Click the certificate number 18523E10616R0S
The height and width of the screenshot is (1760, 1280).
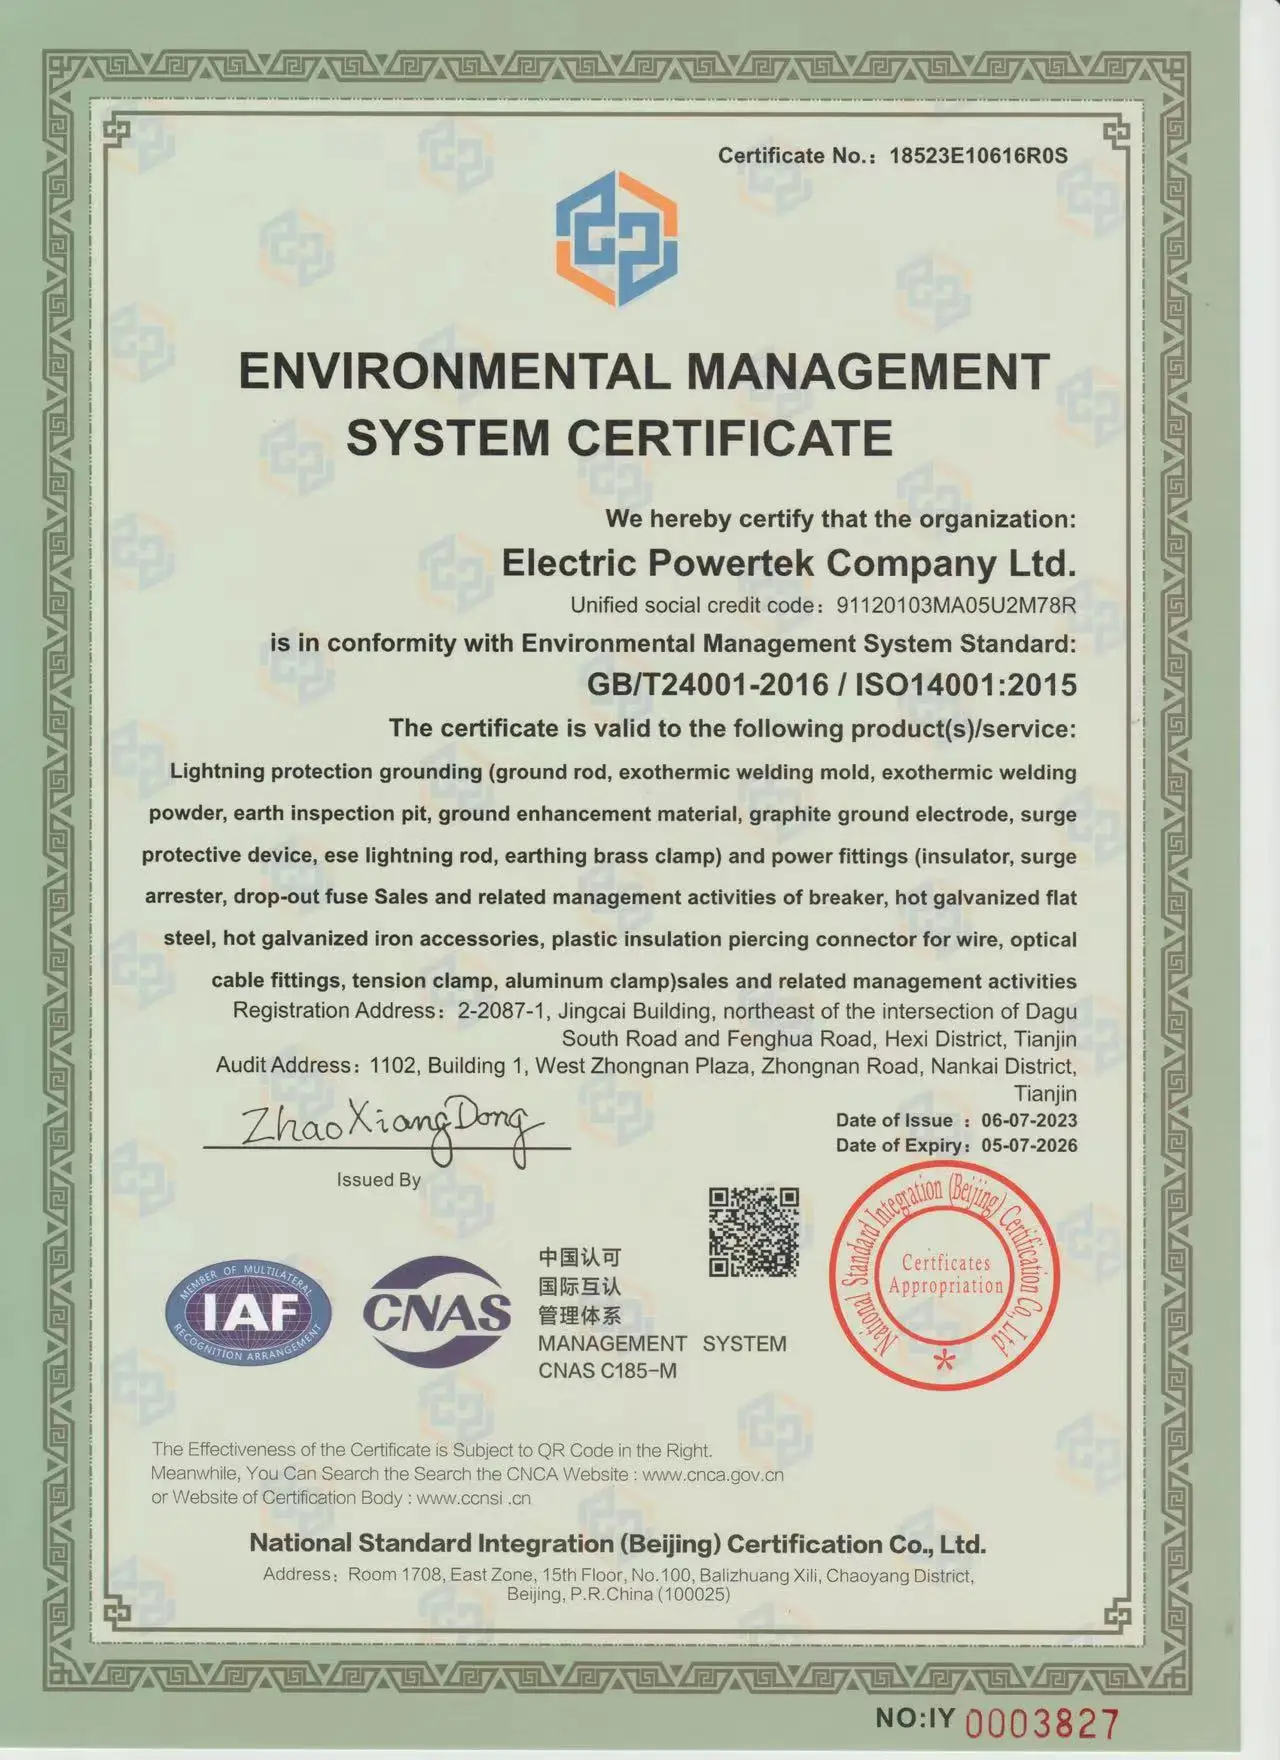tap(978, 156)
